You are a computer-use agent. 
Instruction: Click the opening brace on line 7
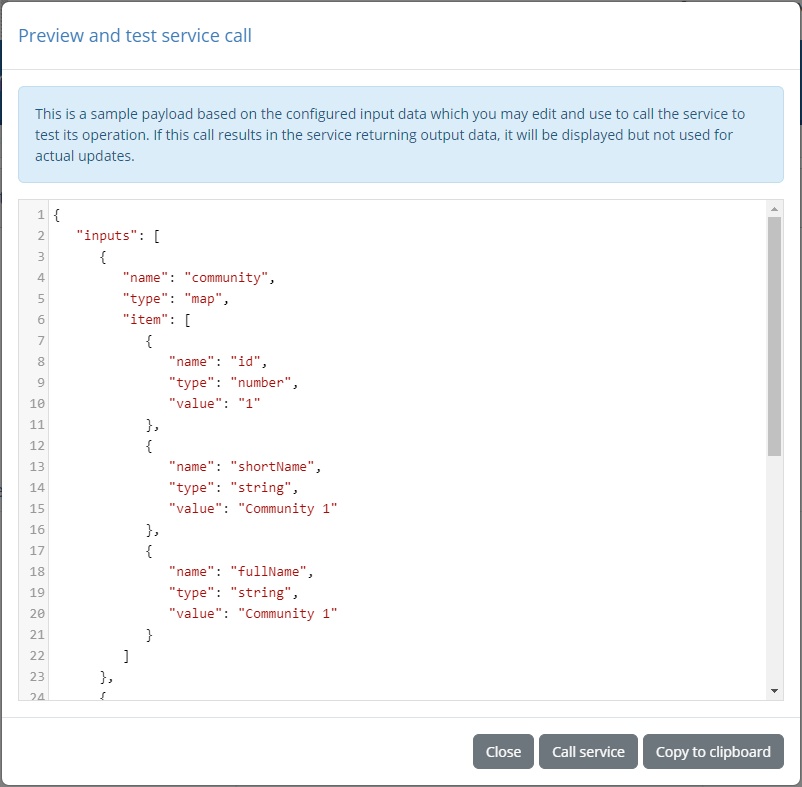(x=149, y=341)
